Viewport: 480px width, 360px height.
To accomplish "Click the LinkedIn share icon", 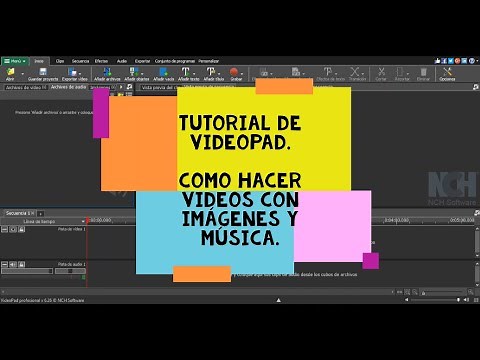I will [464, 61].
